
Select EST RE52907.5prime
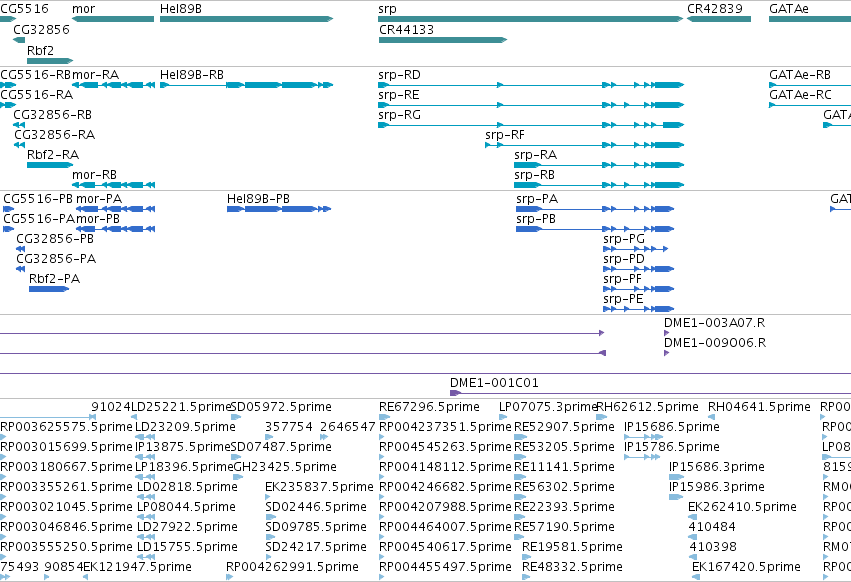tap(564, 427)
